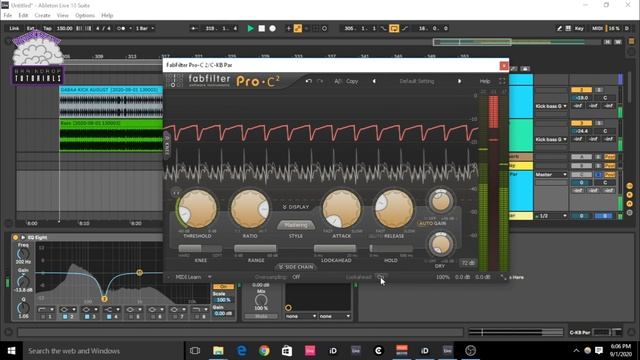Stop playback with the square Stop button
640x360 pixels.
pos(262,28)
